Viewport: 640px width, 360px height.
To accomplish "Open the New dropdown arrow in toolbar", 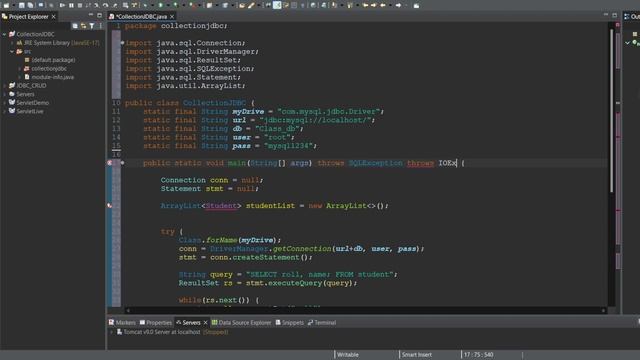I will [x=13, y=5].
